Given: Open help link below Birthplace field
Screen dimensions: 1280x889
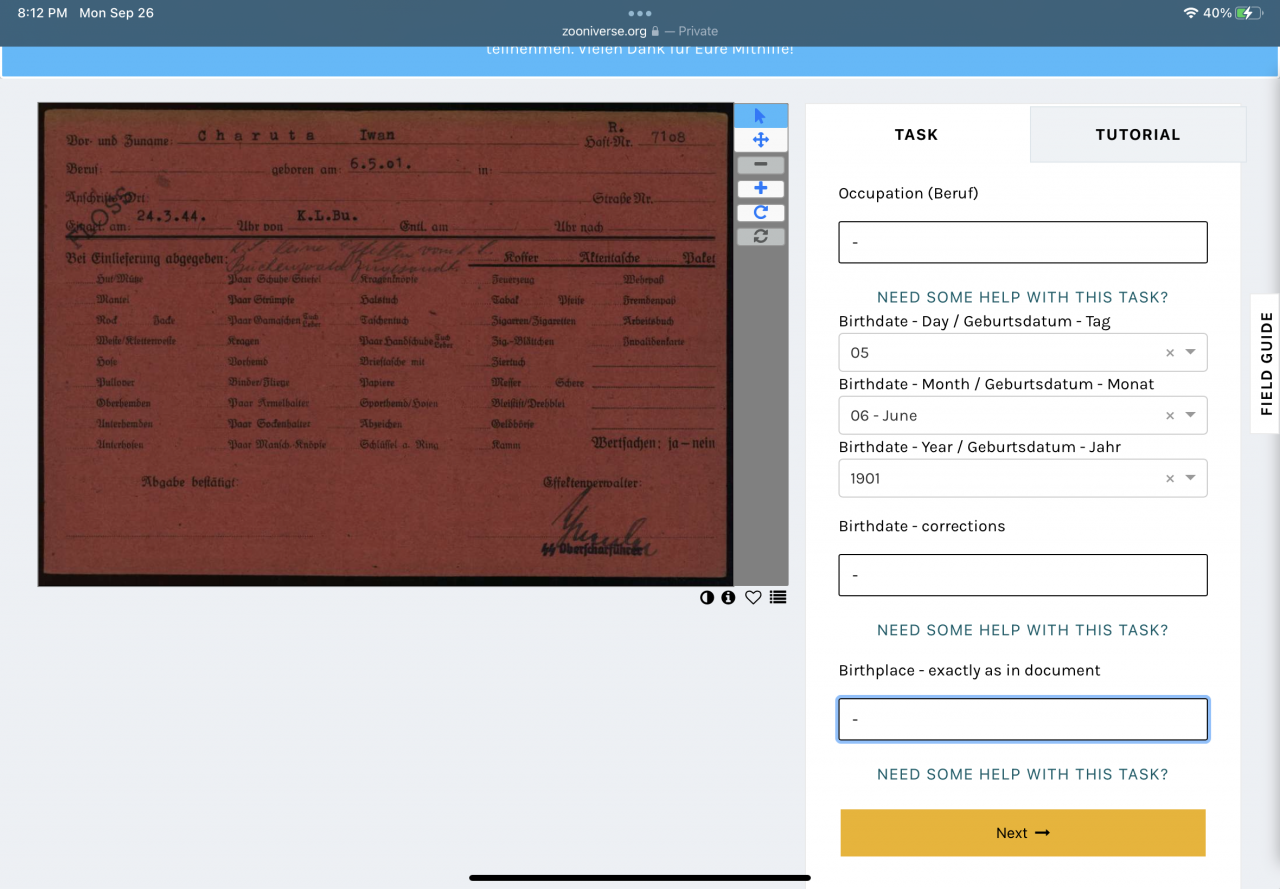Looking at the screenshot, I should pos(1022,774).
